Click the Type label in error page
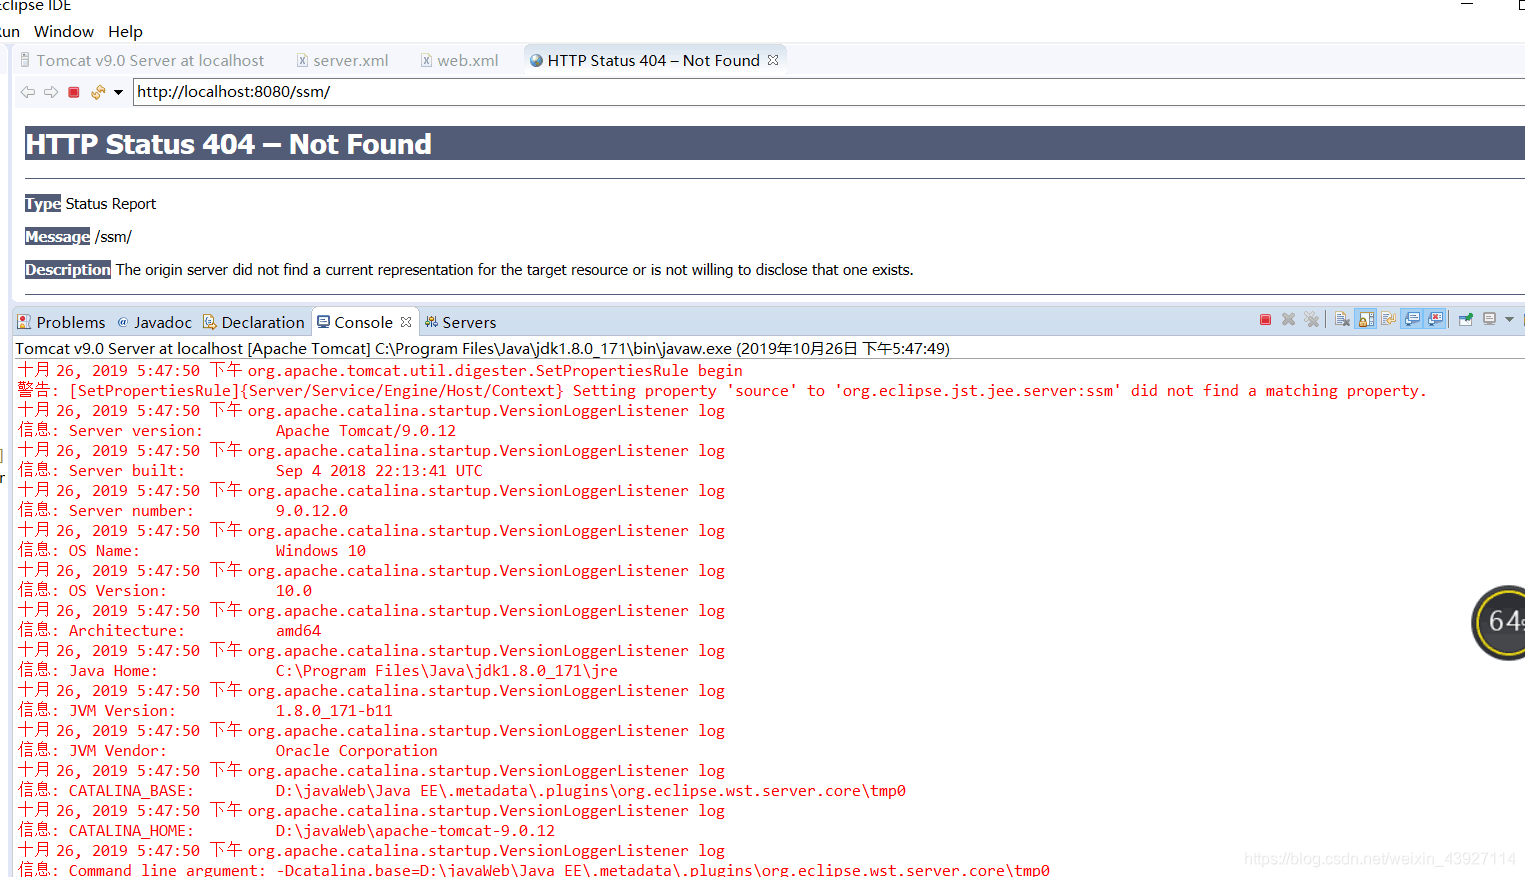The height and width of the screenshot is (877, 1525). coord(43,204)
